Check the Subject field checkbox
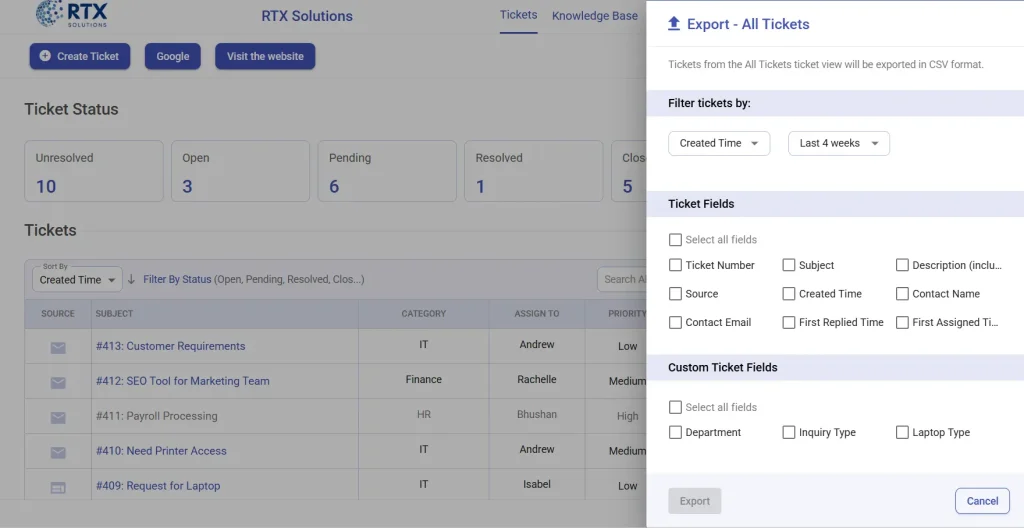 [x=789, y=265]
